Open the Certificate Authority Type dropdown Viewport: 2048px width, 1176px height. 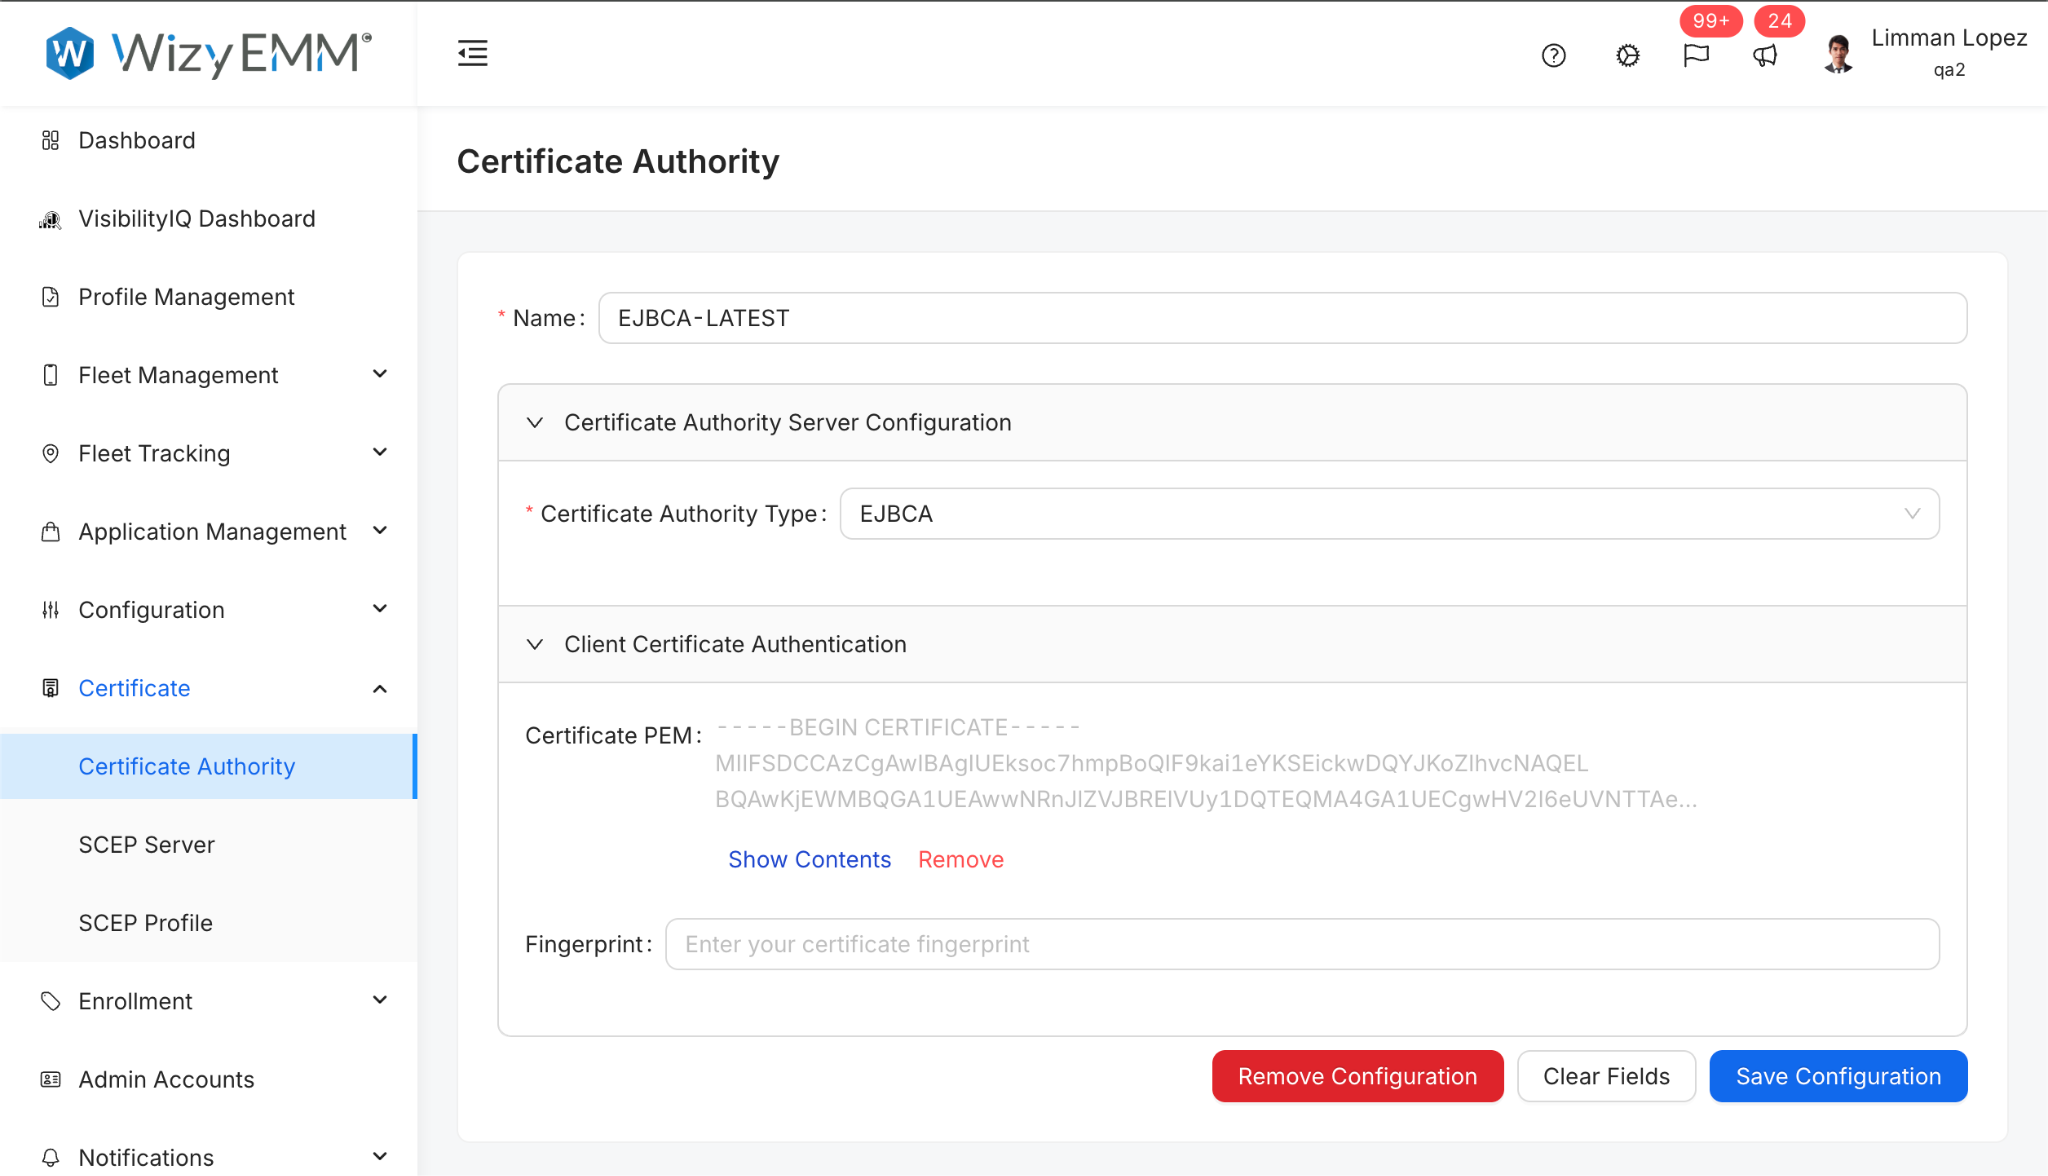tap(1388, 514)
